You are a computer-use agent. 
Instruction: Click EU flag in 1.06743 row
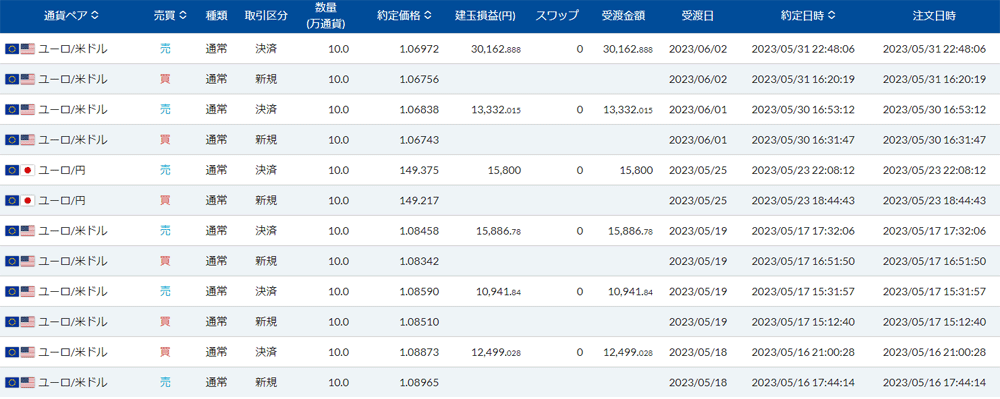point(11,140)
